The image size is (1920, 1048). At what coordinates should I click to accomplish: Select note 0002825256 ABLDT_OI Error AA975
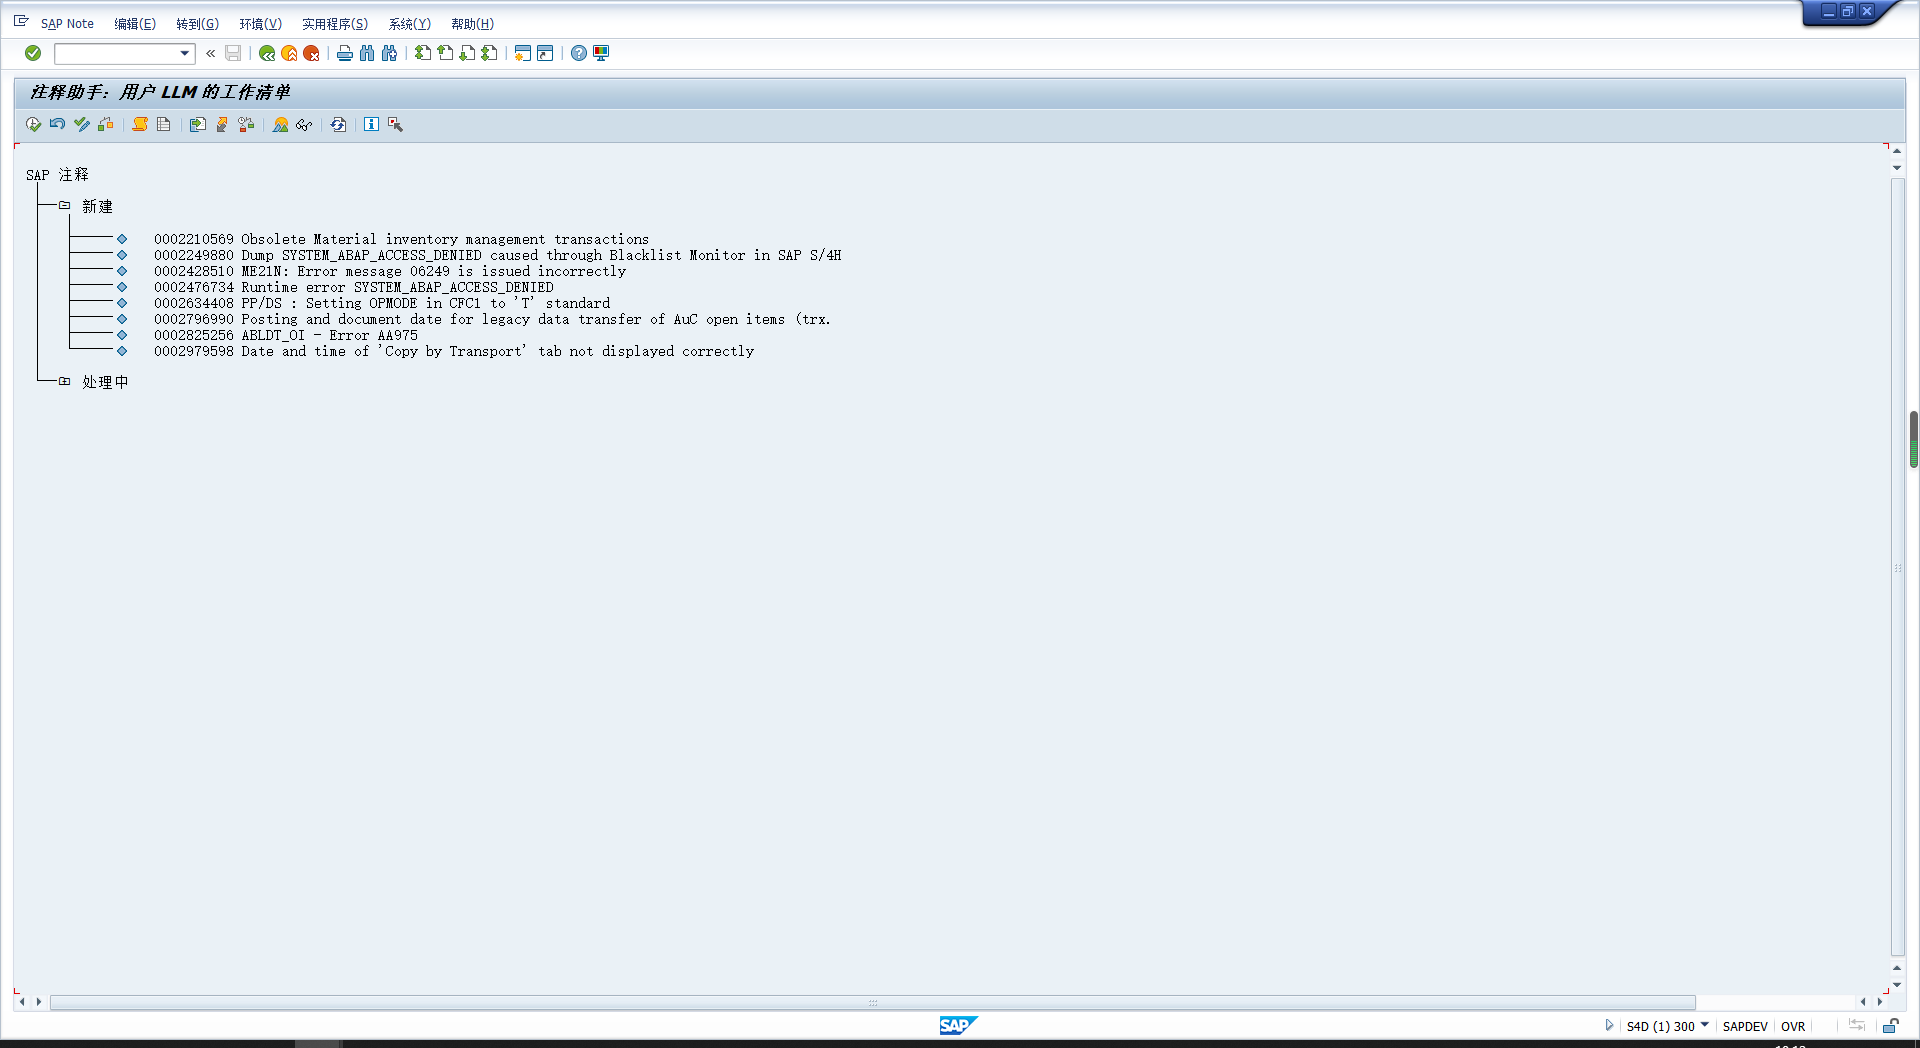[286, 335]
